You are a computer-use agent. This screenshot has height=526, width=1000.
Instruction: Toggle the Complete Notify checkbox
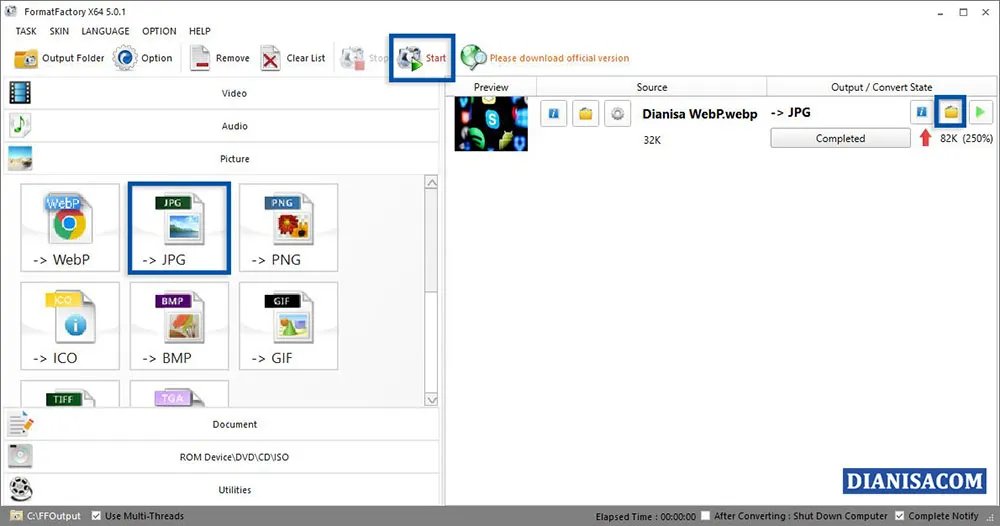click(899, 515)
